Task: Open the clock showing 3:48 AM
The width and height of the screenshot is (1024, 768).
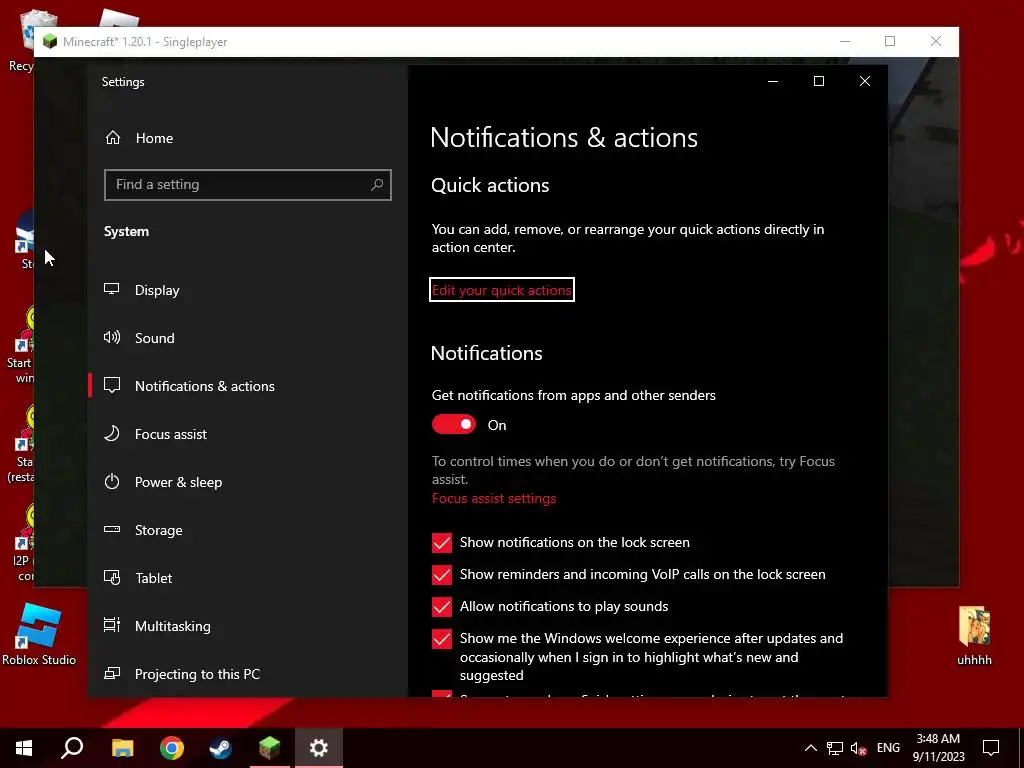Action: 938,748
